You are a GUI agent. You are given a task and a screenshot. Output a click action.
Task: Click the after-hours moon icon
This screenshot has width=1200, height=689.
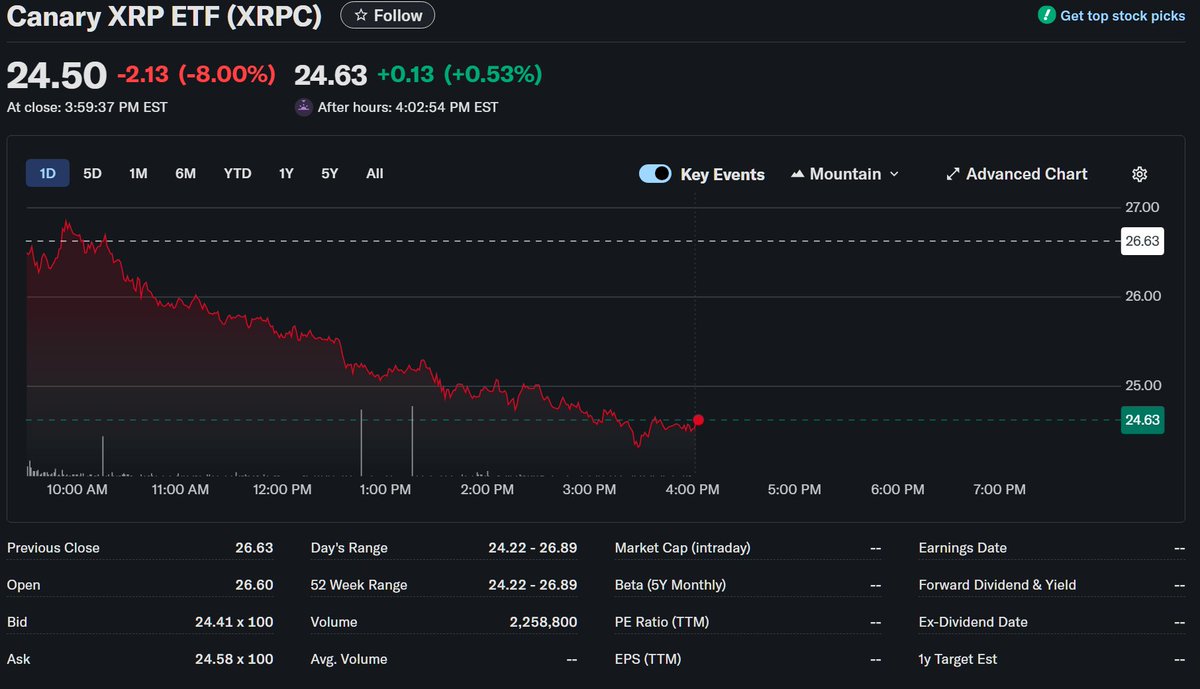(303, 106)
